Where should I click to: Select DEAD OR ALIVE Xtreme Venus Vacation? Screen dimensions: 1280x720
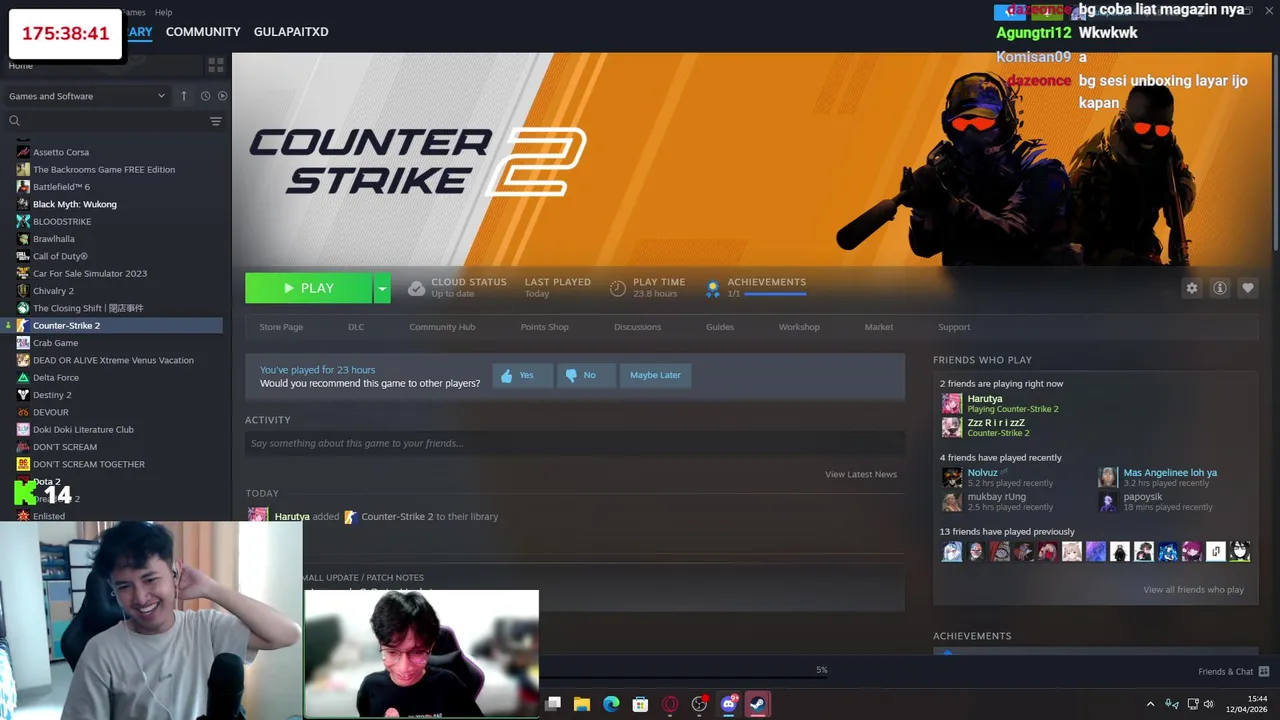[x=111, y=360]
